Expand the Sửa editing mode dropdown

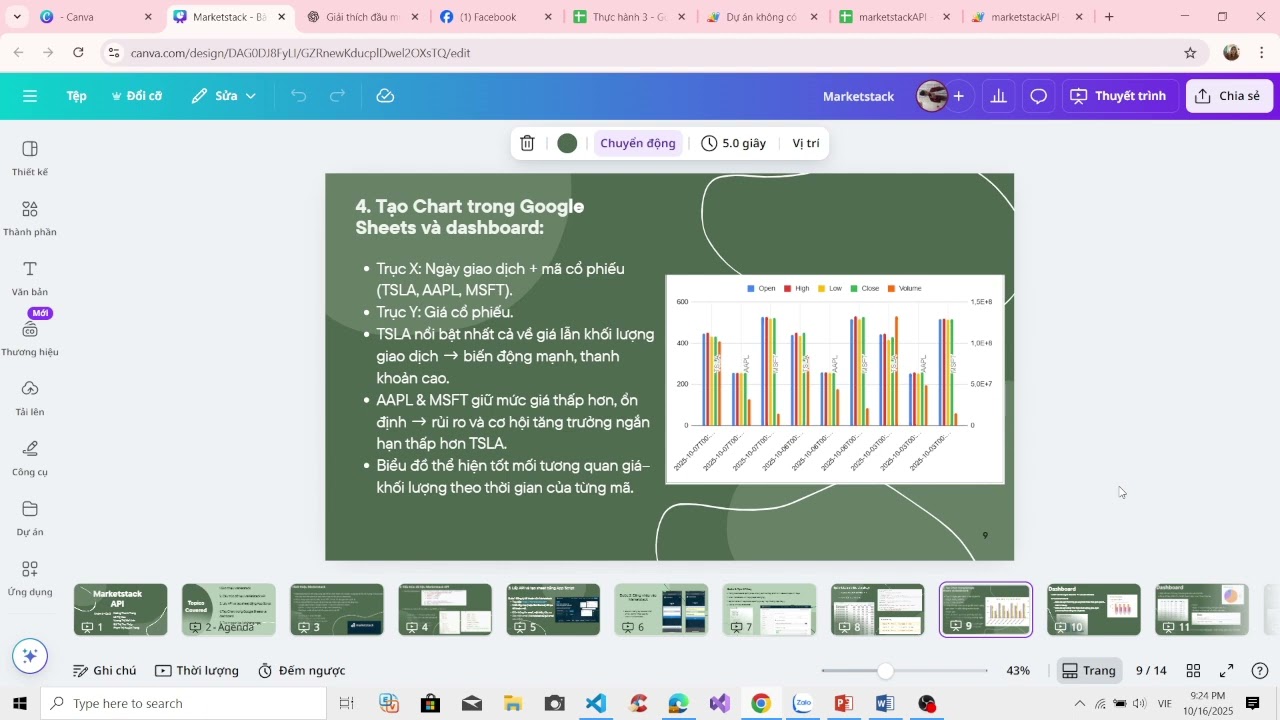(224, 96)
